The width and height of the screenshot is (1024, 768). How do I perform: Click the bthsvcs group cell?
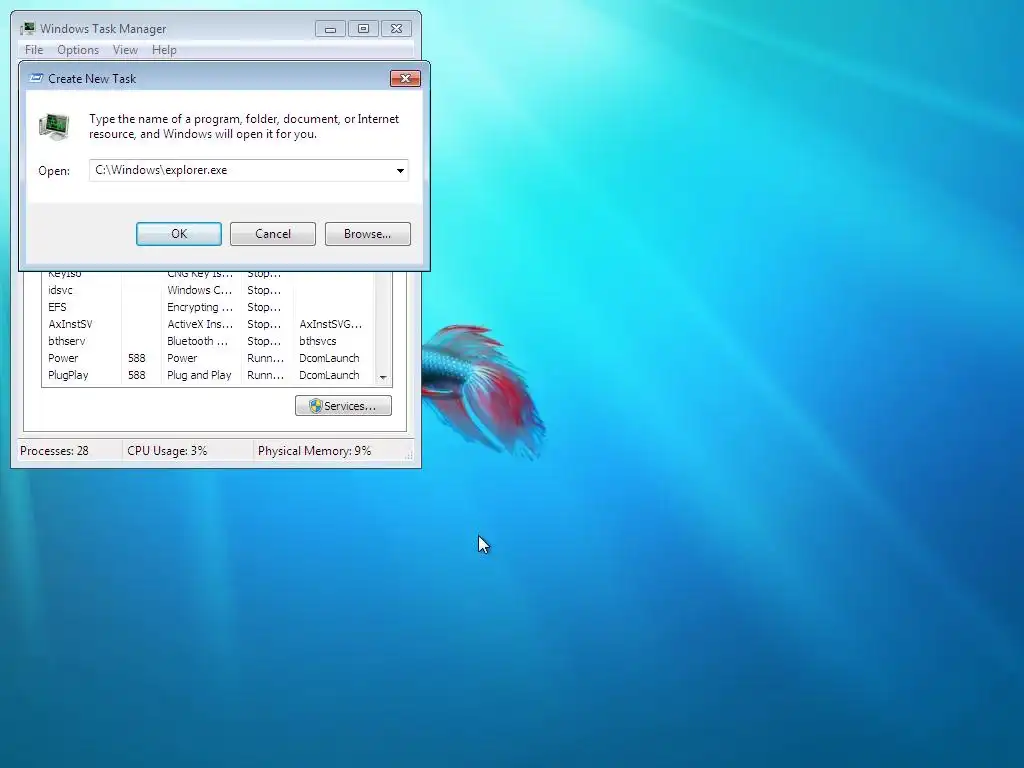317,341
